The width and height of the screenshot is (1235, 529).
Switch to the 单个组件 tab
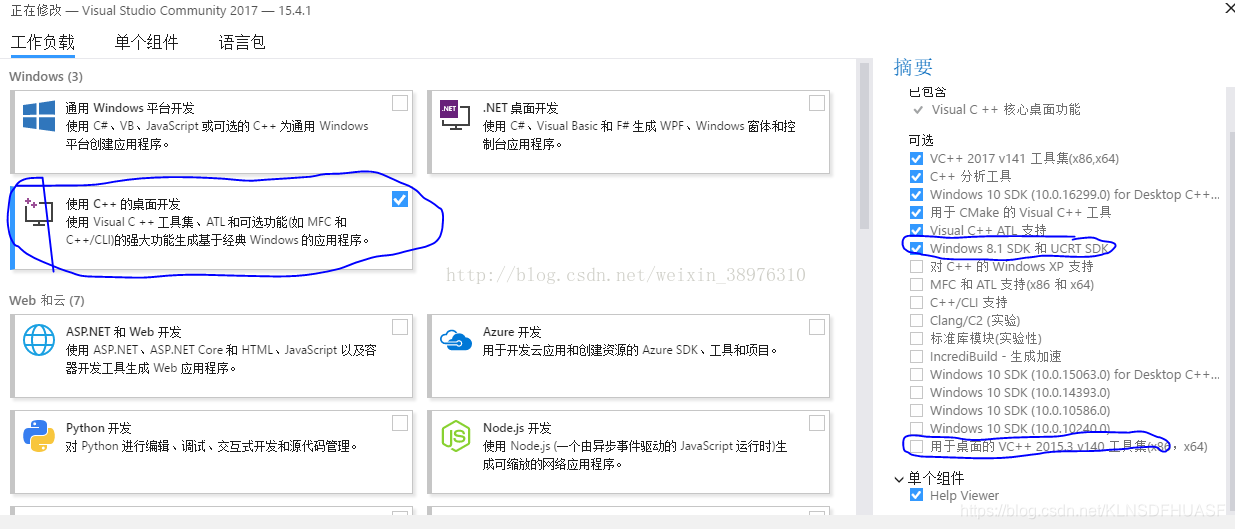[147, 42]
